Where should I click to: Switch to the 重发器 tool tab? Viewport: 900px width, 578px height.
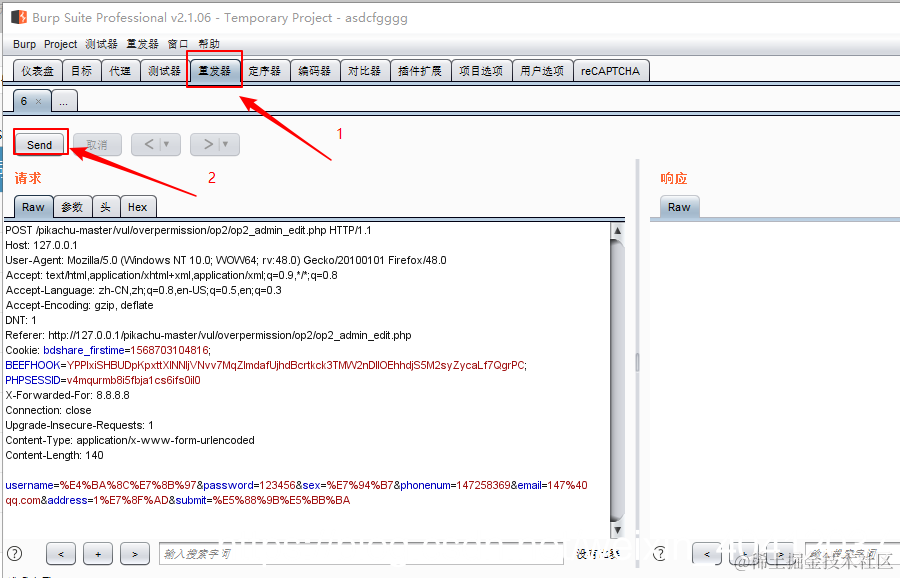(215, 71)
